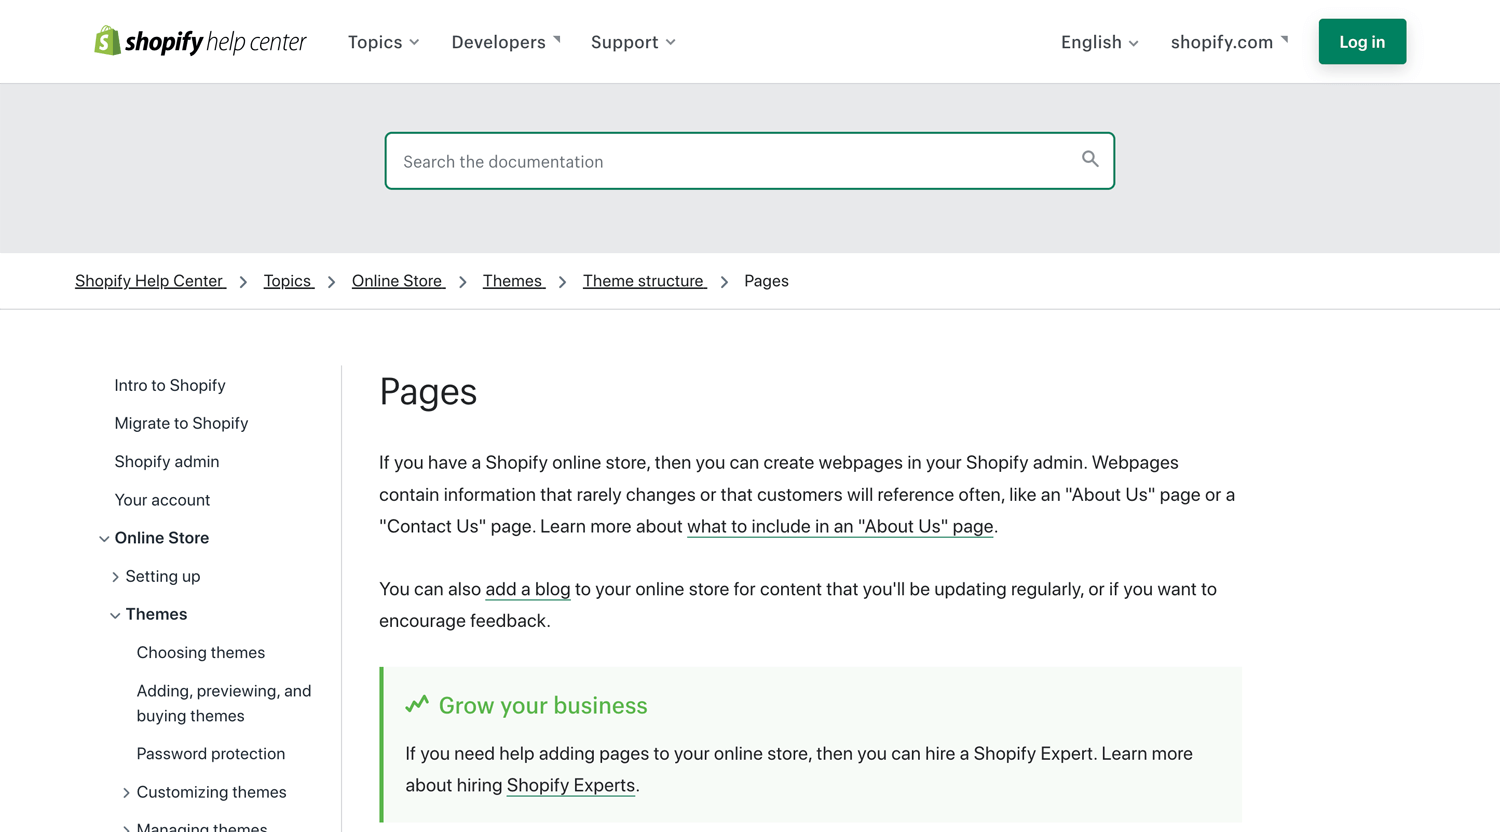Open the Support dropdown menu
The height and width of the screenshot is (832, 1500).
point(633,42)
